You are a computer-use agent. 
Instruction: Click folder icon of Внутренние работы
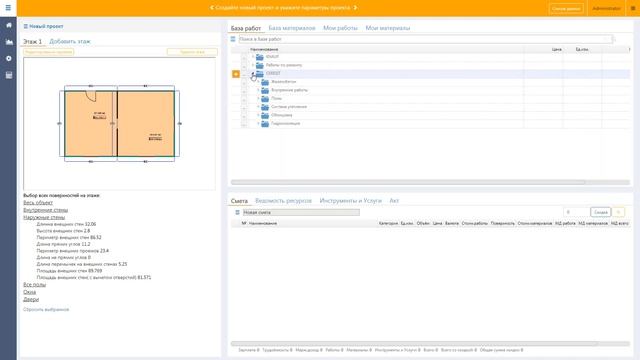pos(265,90)
